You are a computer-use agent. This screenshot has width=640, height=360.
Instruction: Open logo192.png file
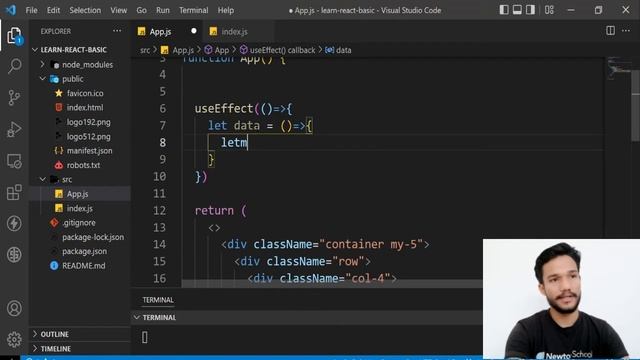point(88,122)
